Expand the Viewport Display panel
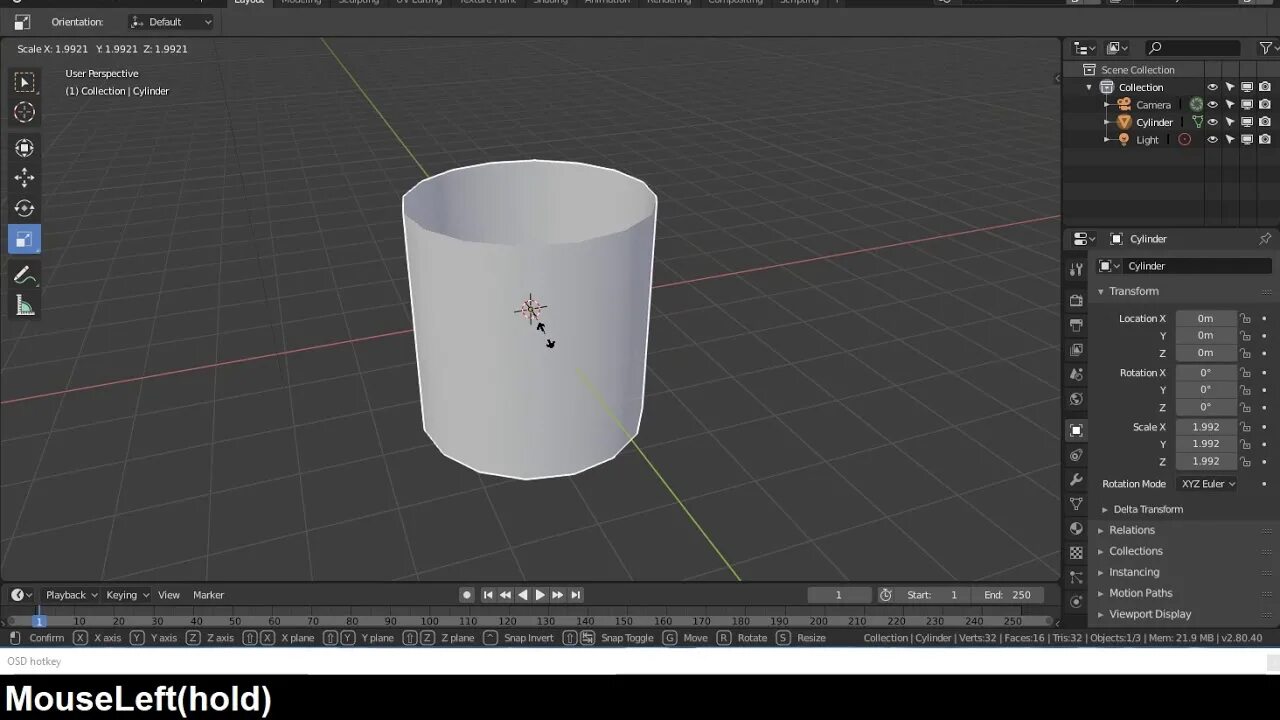This screenshot has height=720, width=1280. [1150, 614]
